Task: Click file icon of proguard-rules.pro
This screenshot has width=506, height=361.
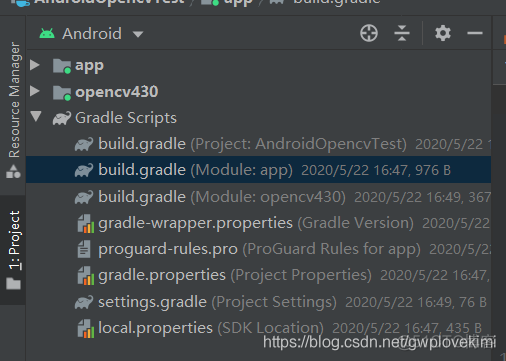Action: [84, 249]
